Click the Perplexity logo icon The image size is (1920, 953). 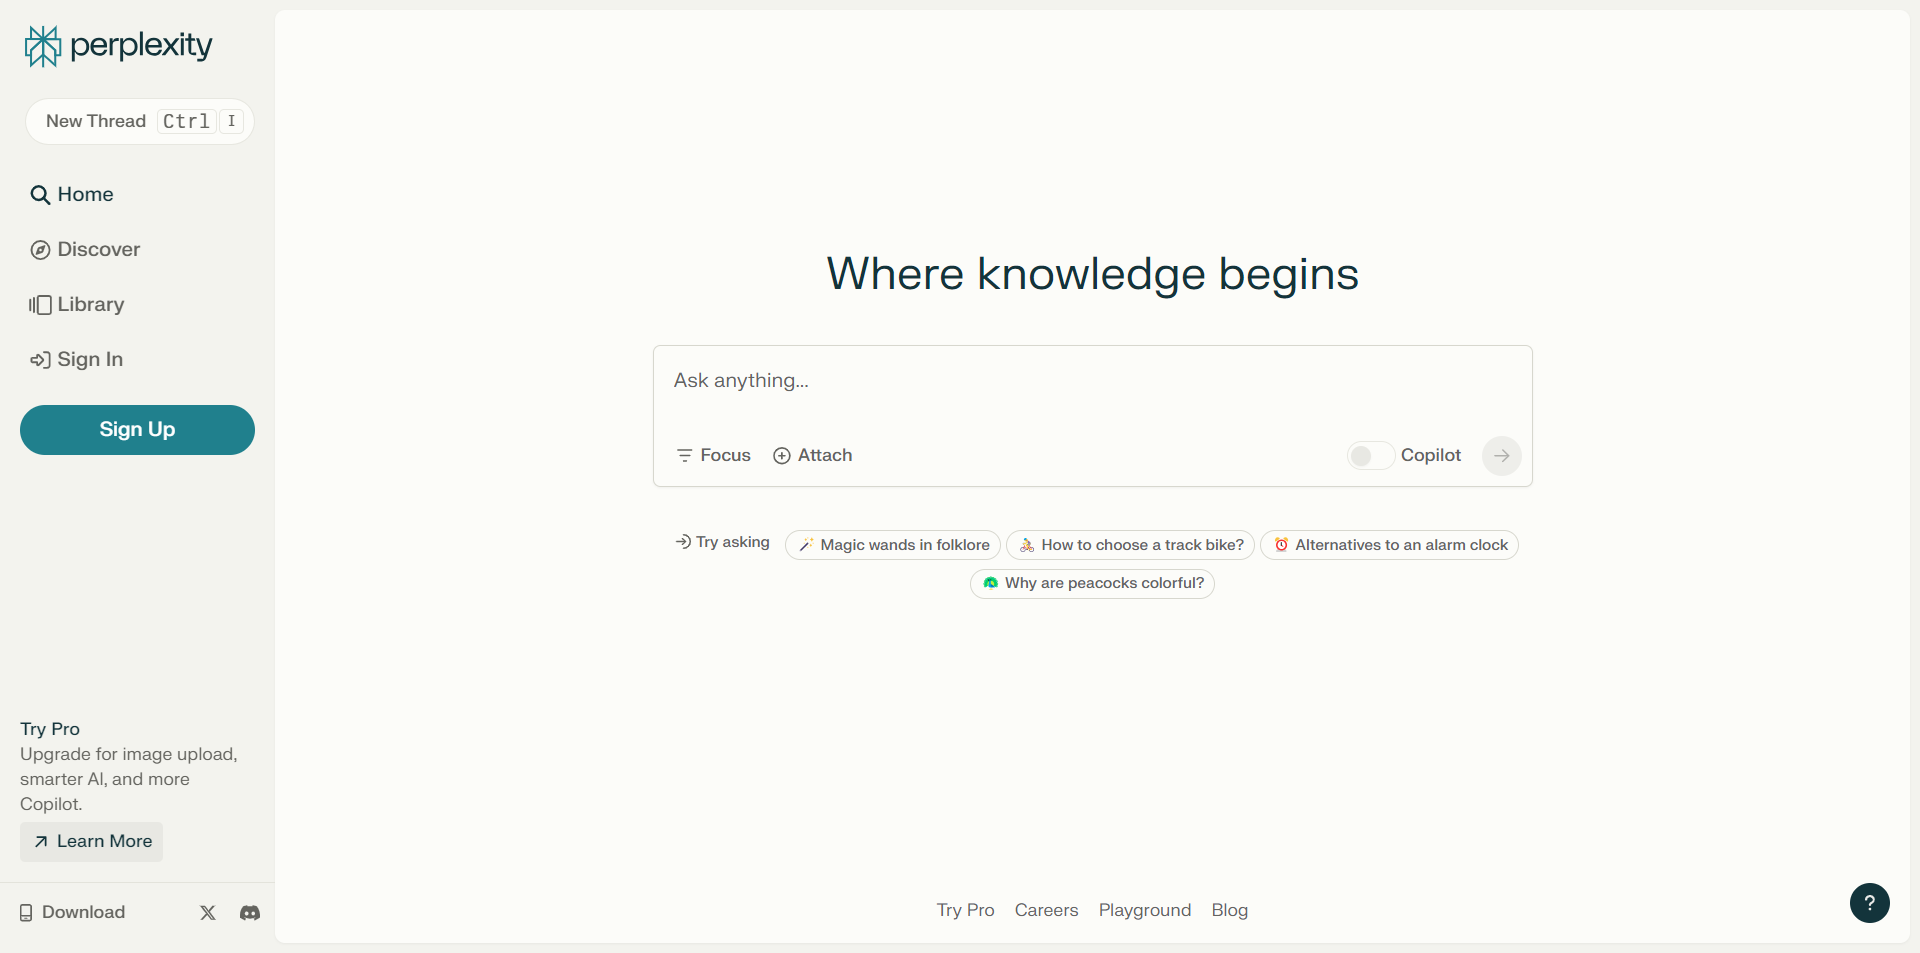pyautogui.click(x=43, y=46)
